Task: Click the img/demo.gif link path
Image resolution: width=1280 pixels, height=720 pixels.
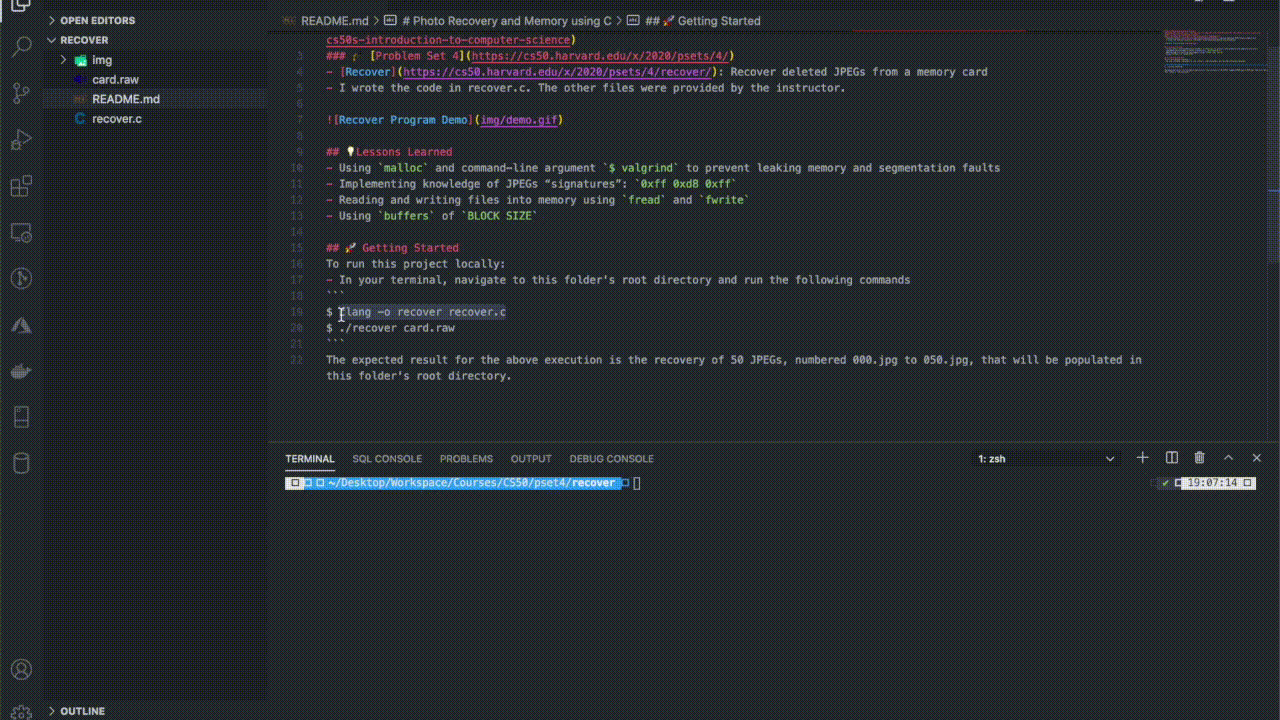Action: (519, 120)
